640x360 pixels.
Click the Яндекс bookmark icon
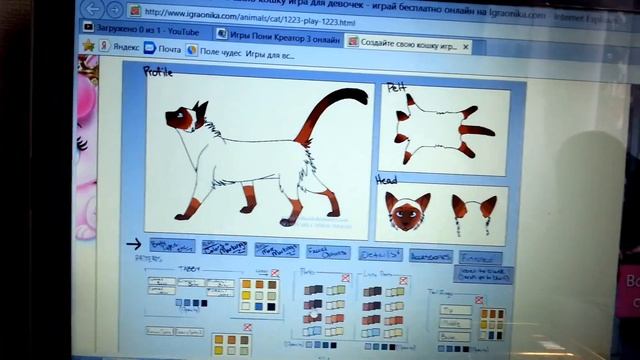click(x=104, y=46)
